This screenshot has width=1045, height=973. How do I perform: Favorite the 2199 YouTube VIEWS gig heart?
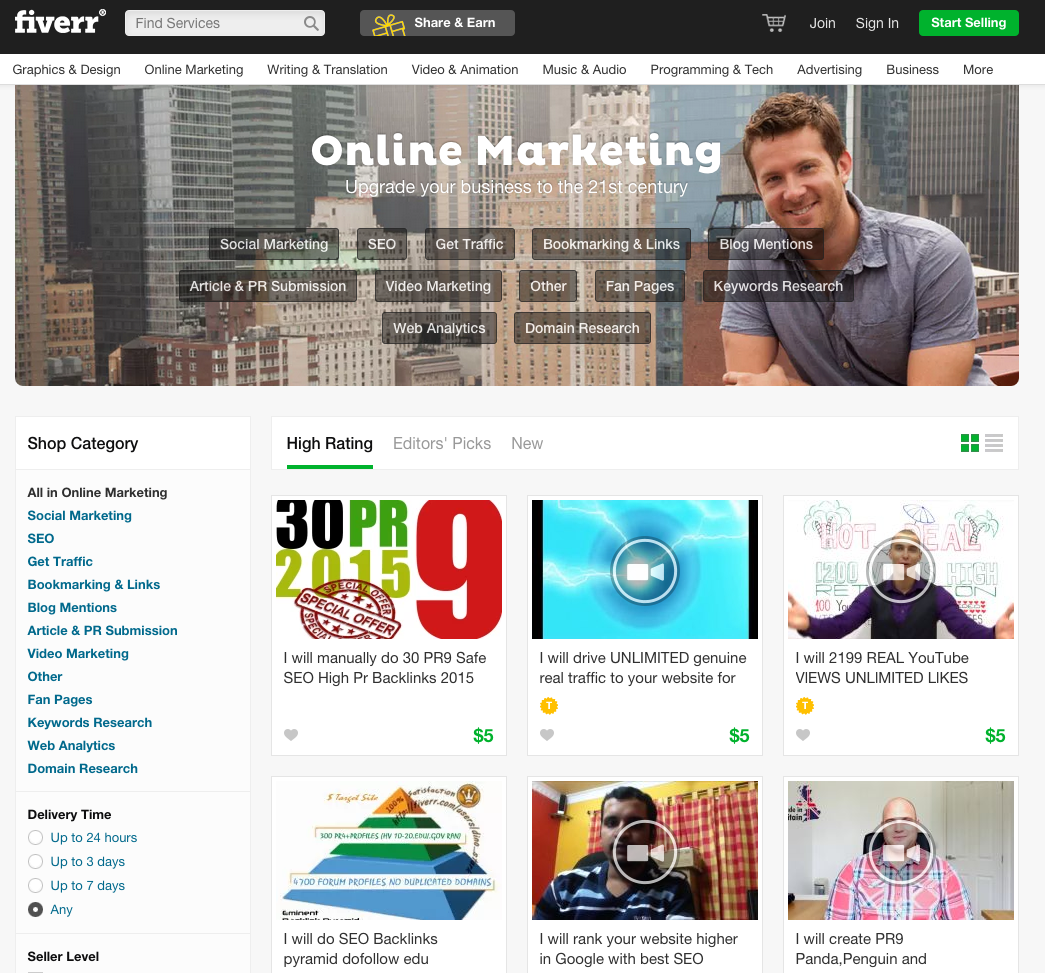[x=803, y=735]
